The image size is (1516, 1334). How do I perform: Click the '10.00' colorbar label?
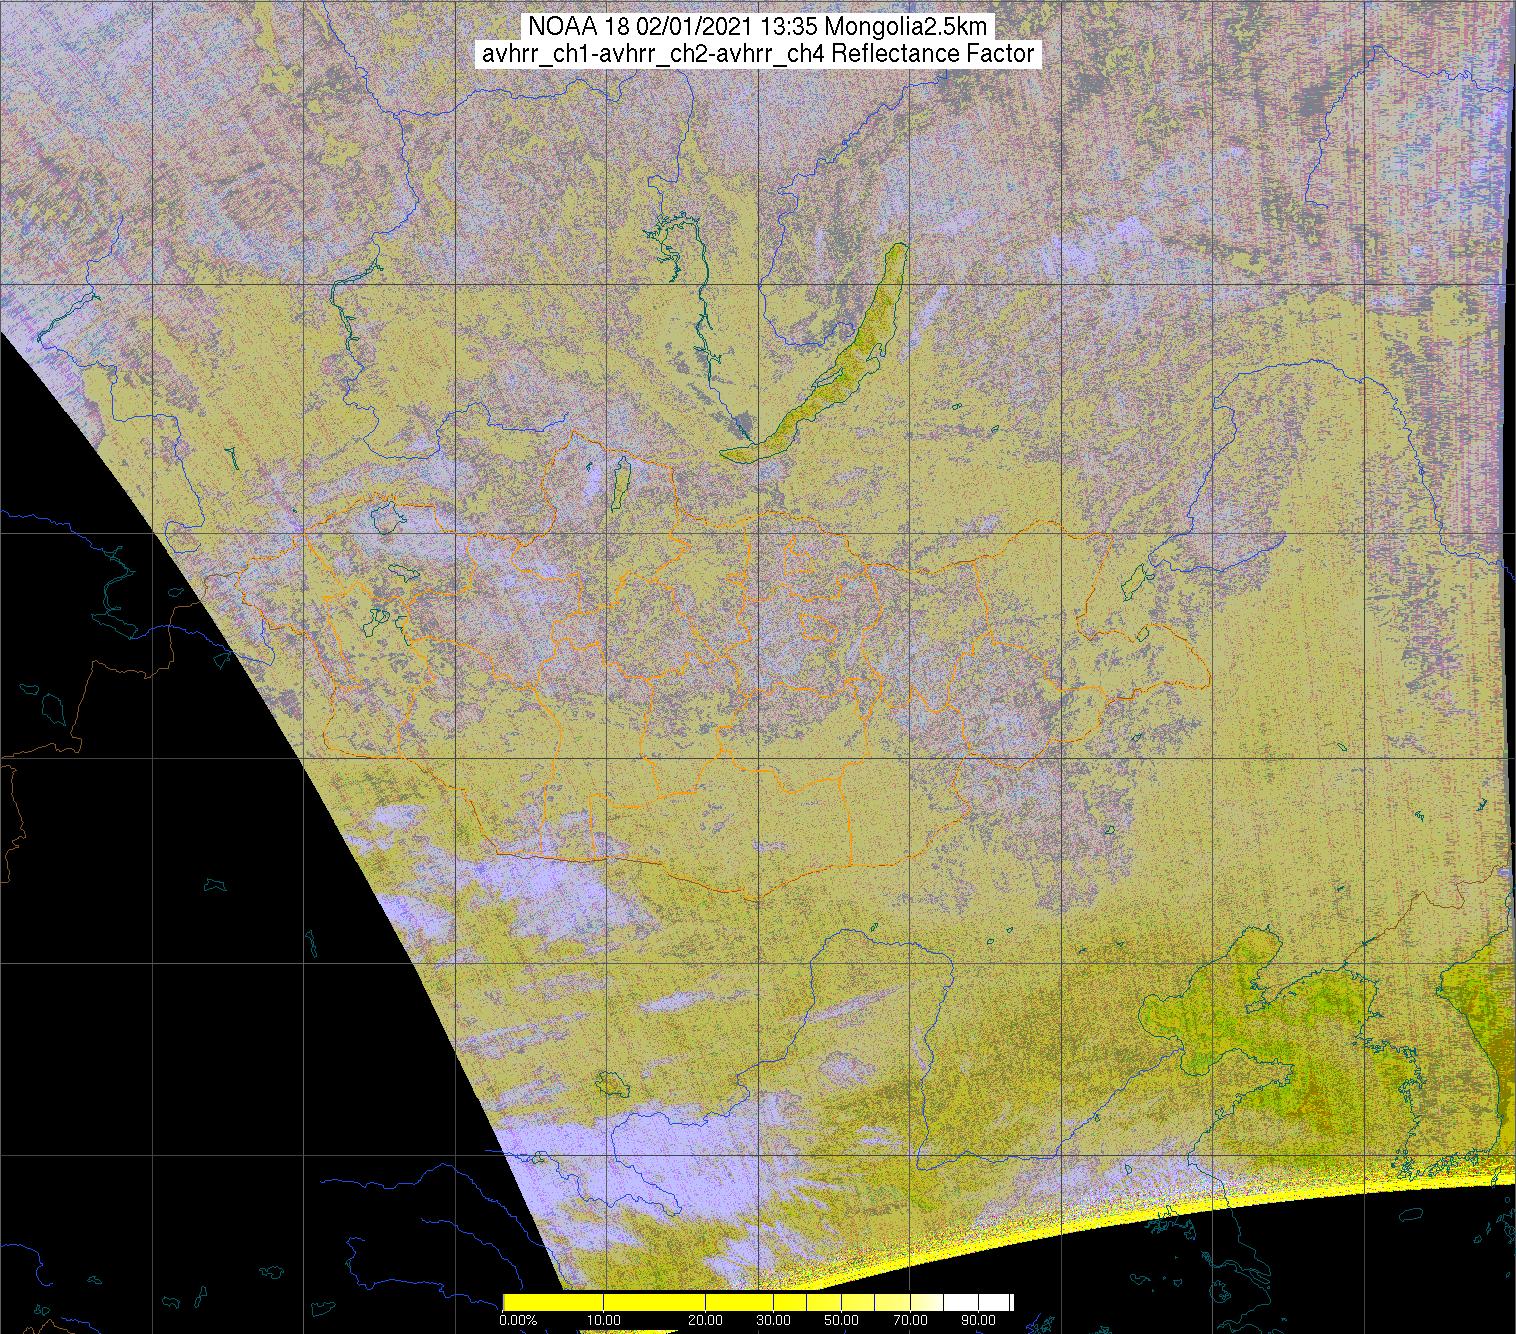(x=606, y=1320)
